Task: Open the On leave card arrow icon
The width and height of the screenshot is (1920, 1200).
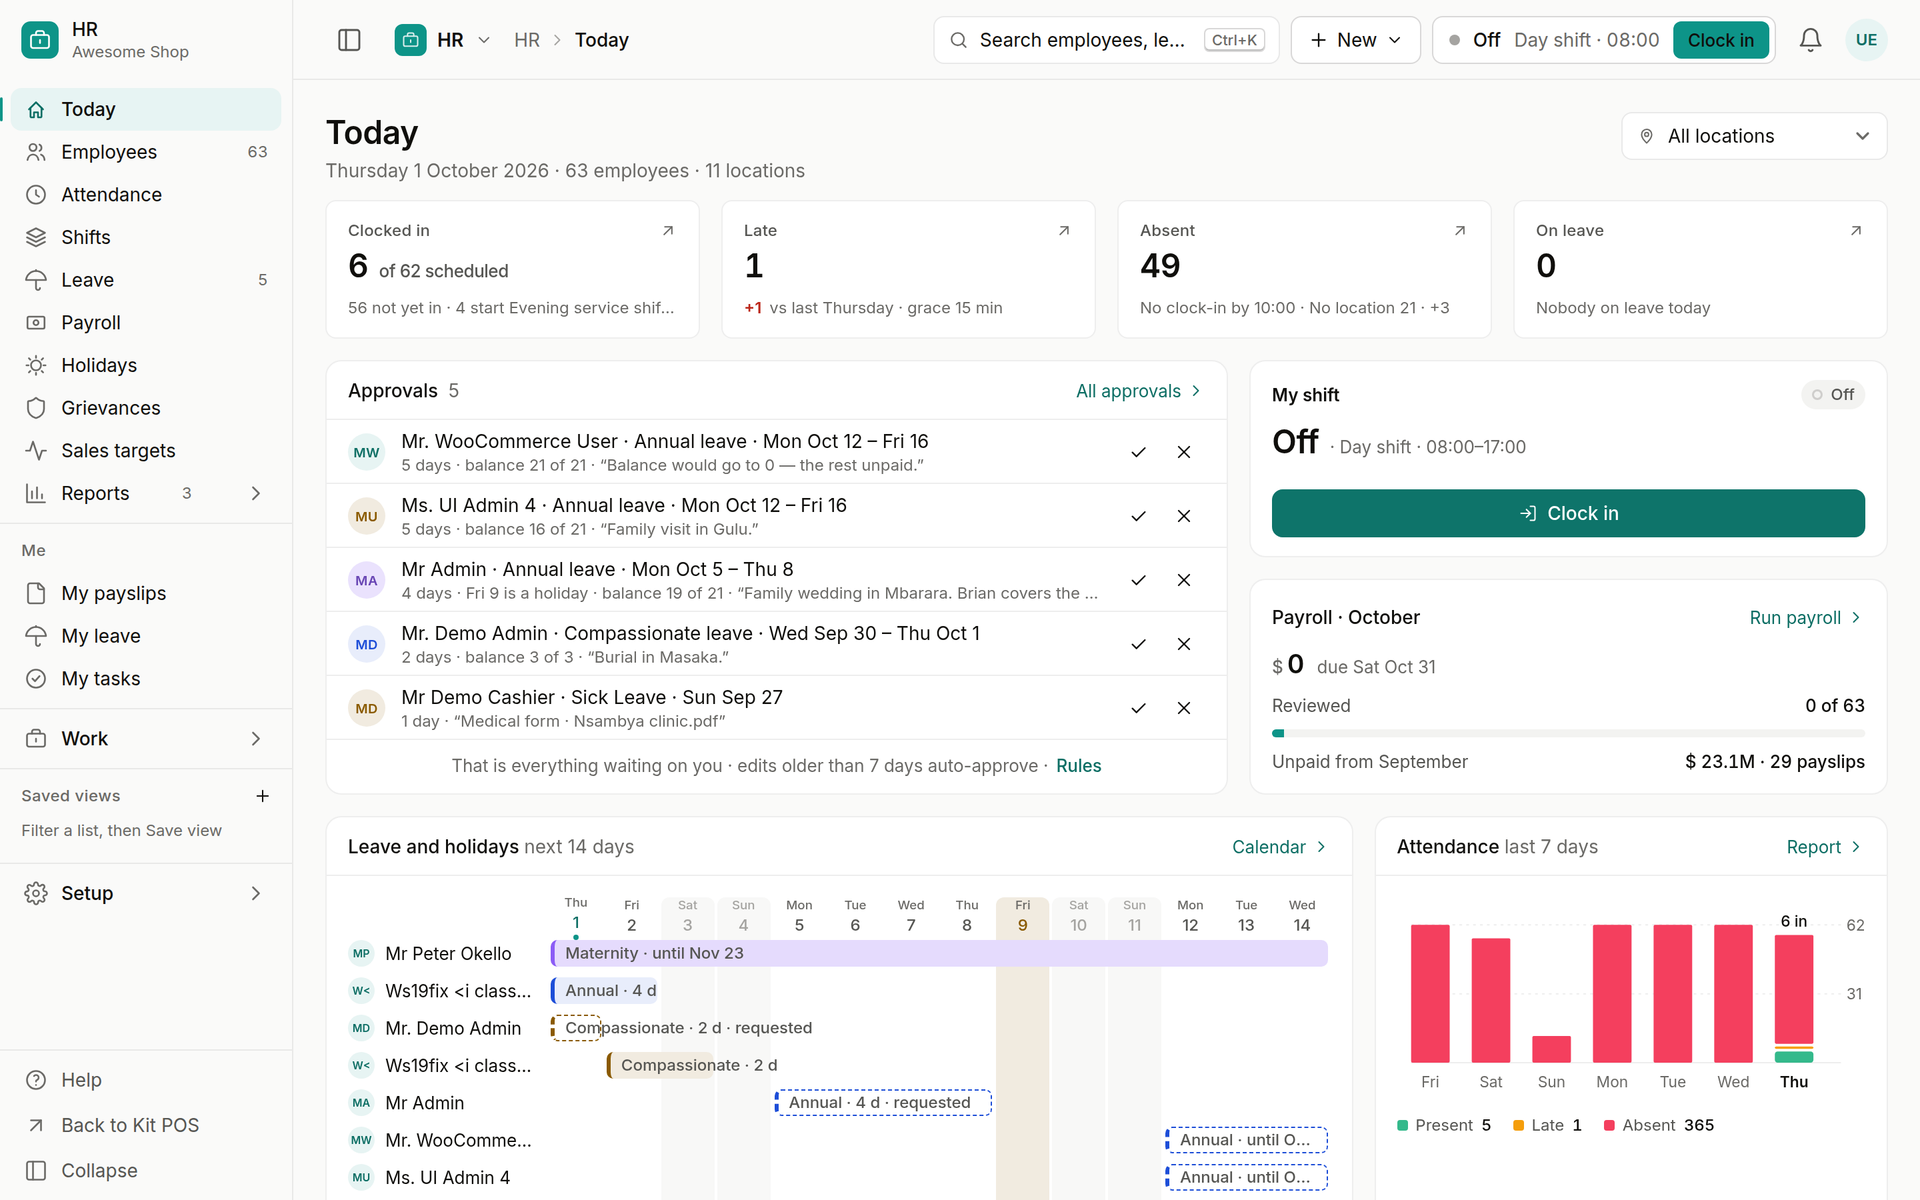Action: pyautogui.click(x=1856, y=231)
